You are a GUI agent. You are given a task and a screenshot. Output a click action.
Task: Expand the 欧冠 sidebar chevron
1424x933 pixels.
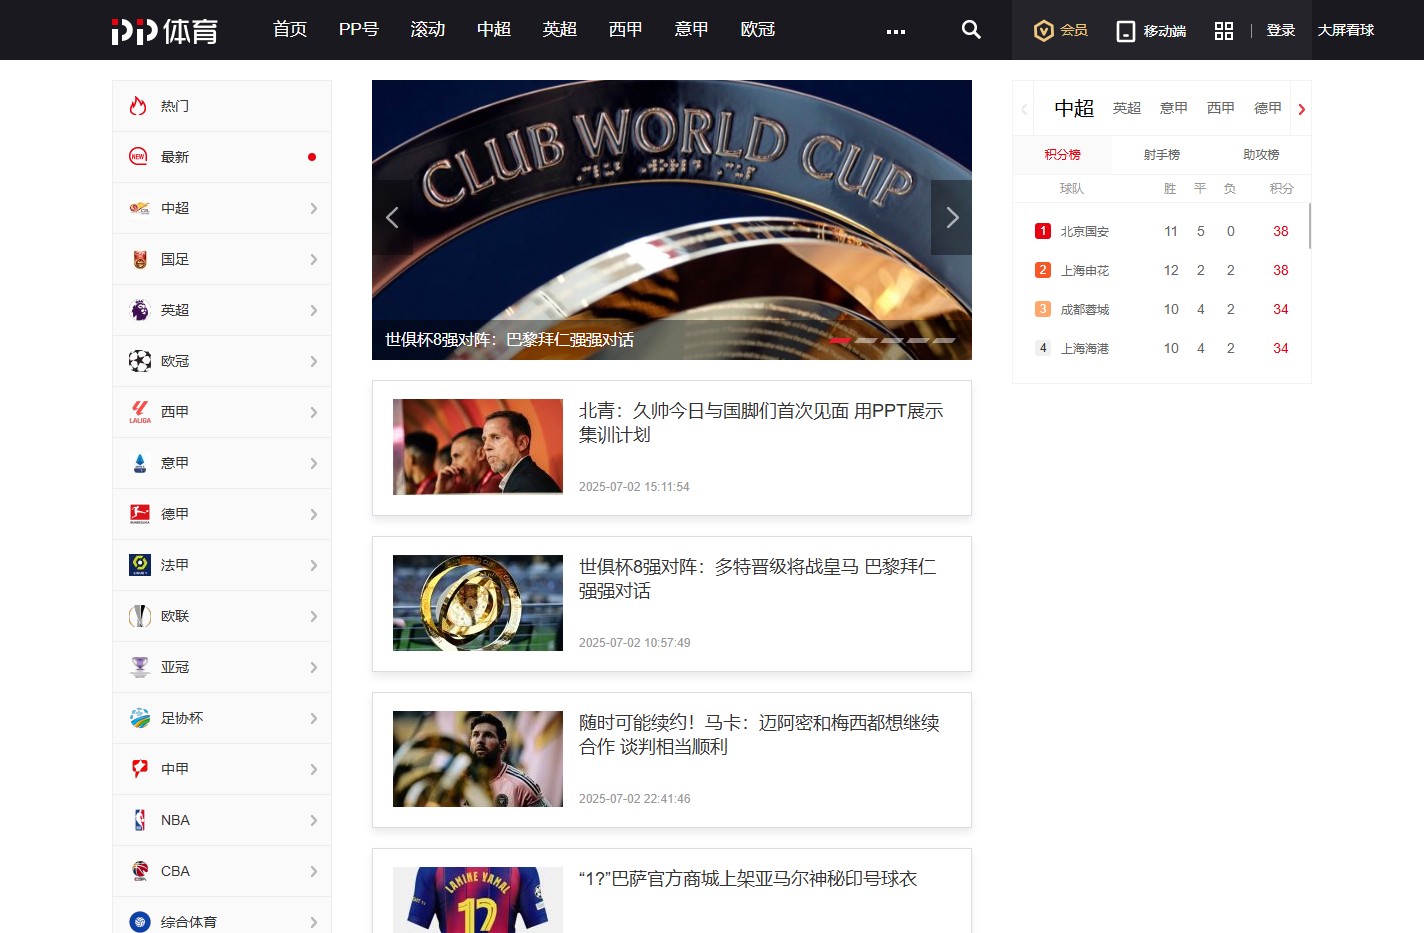click(x=314, y=361)
